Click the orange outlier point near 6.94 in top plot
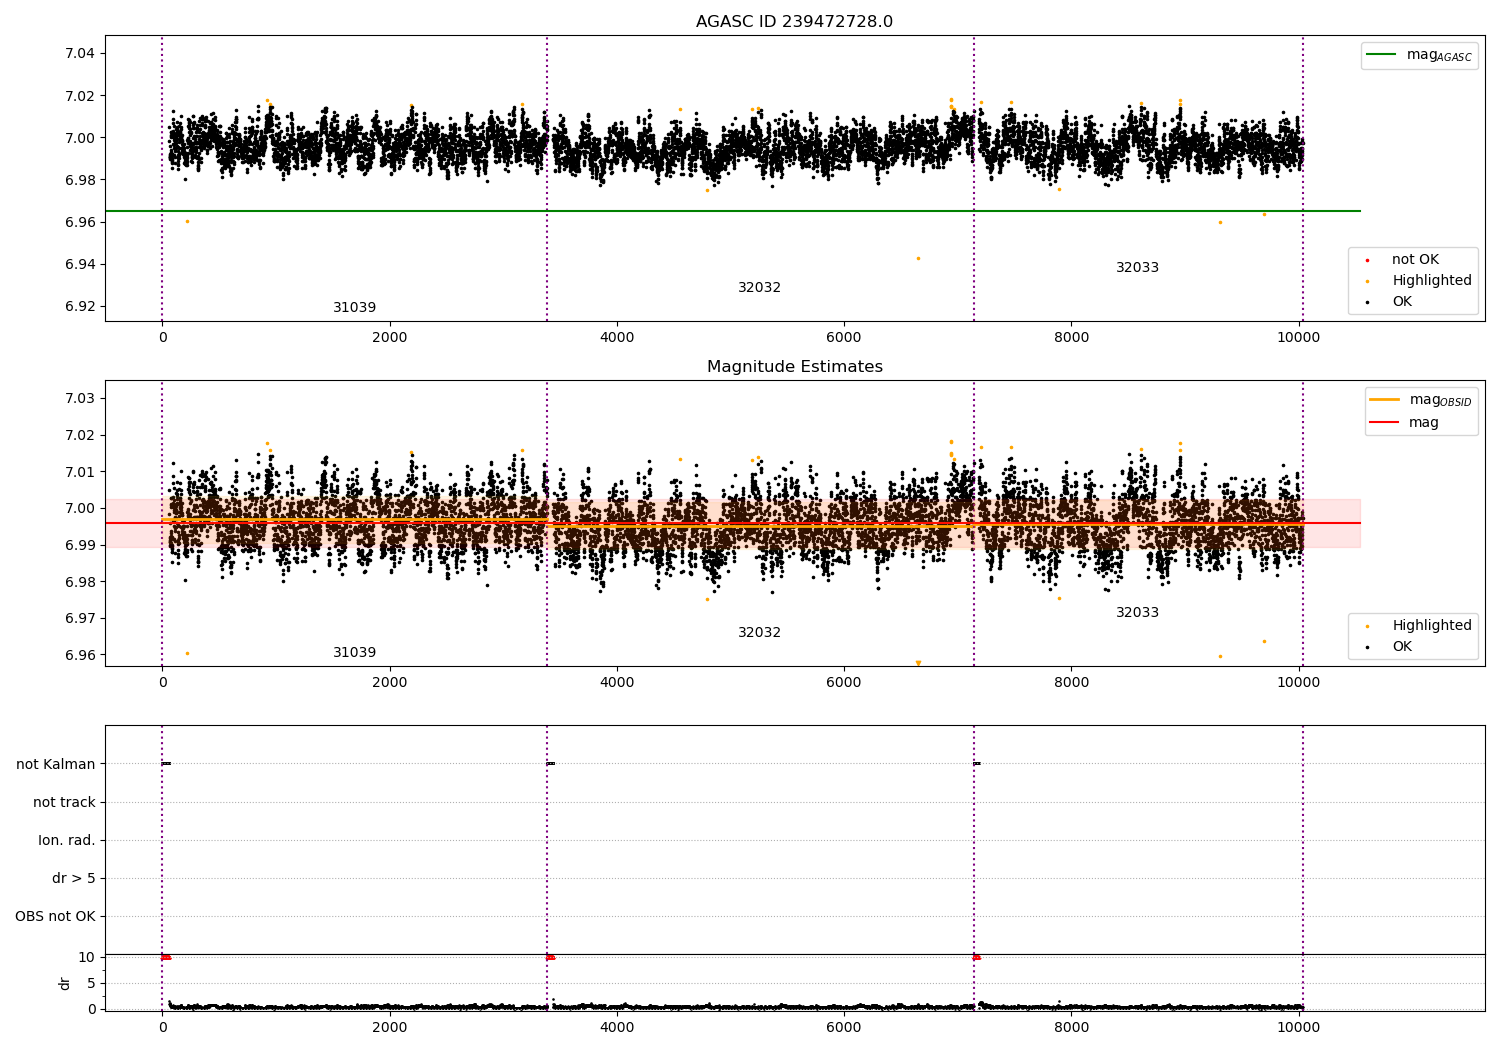Image resolution: width=1500 pixels, height=1050 pixels. (918, 259)
